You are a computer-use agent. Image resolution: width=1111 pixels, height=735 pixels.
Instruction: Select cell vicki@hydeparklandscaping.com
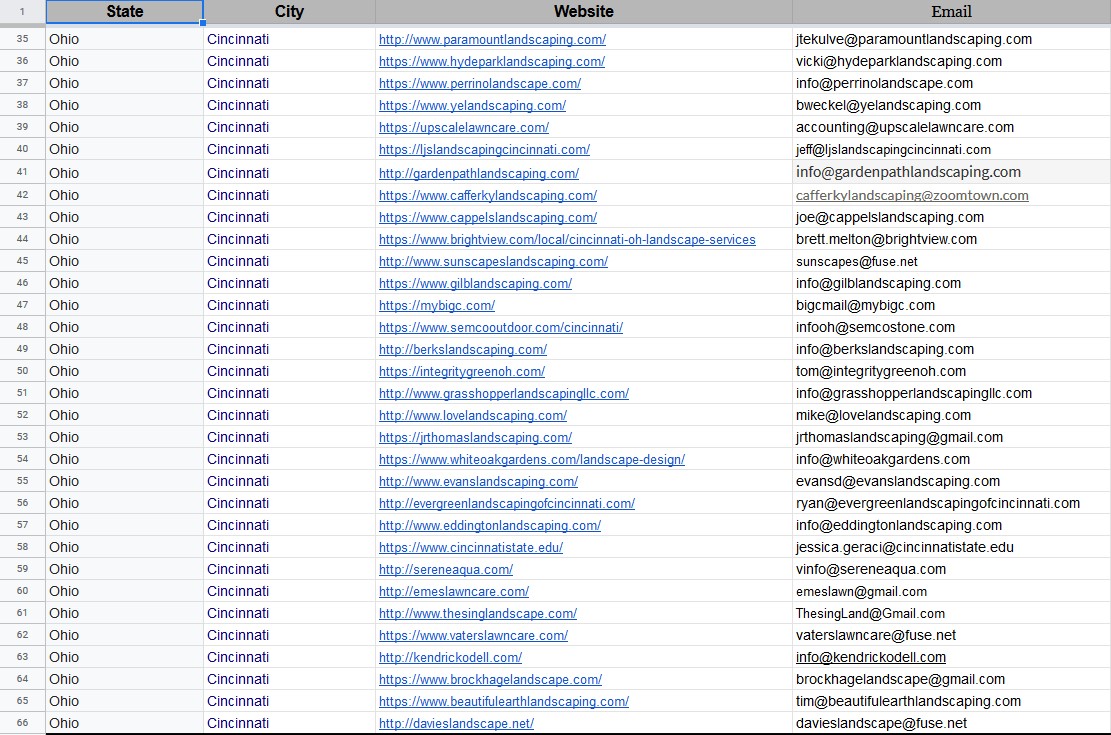(952, 61)
